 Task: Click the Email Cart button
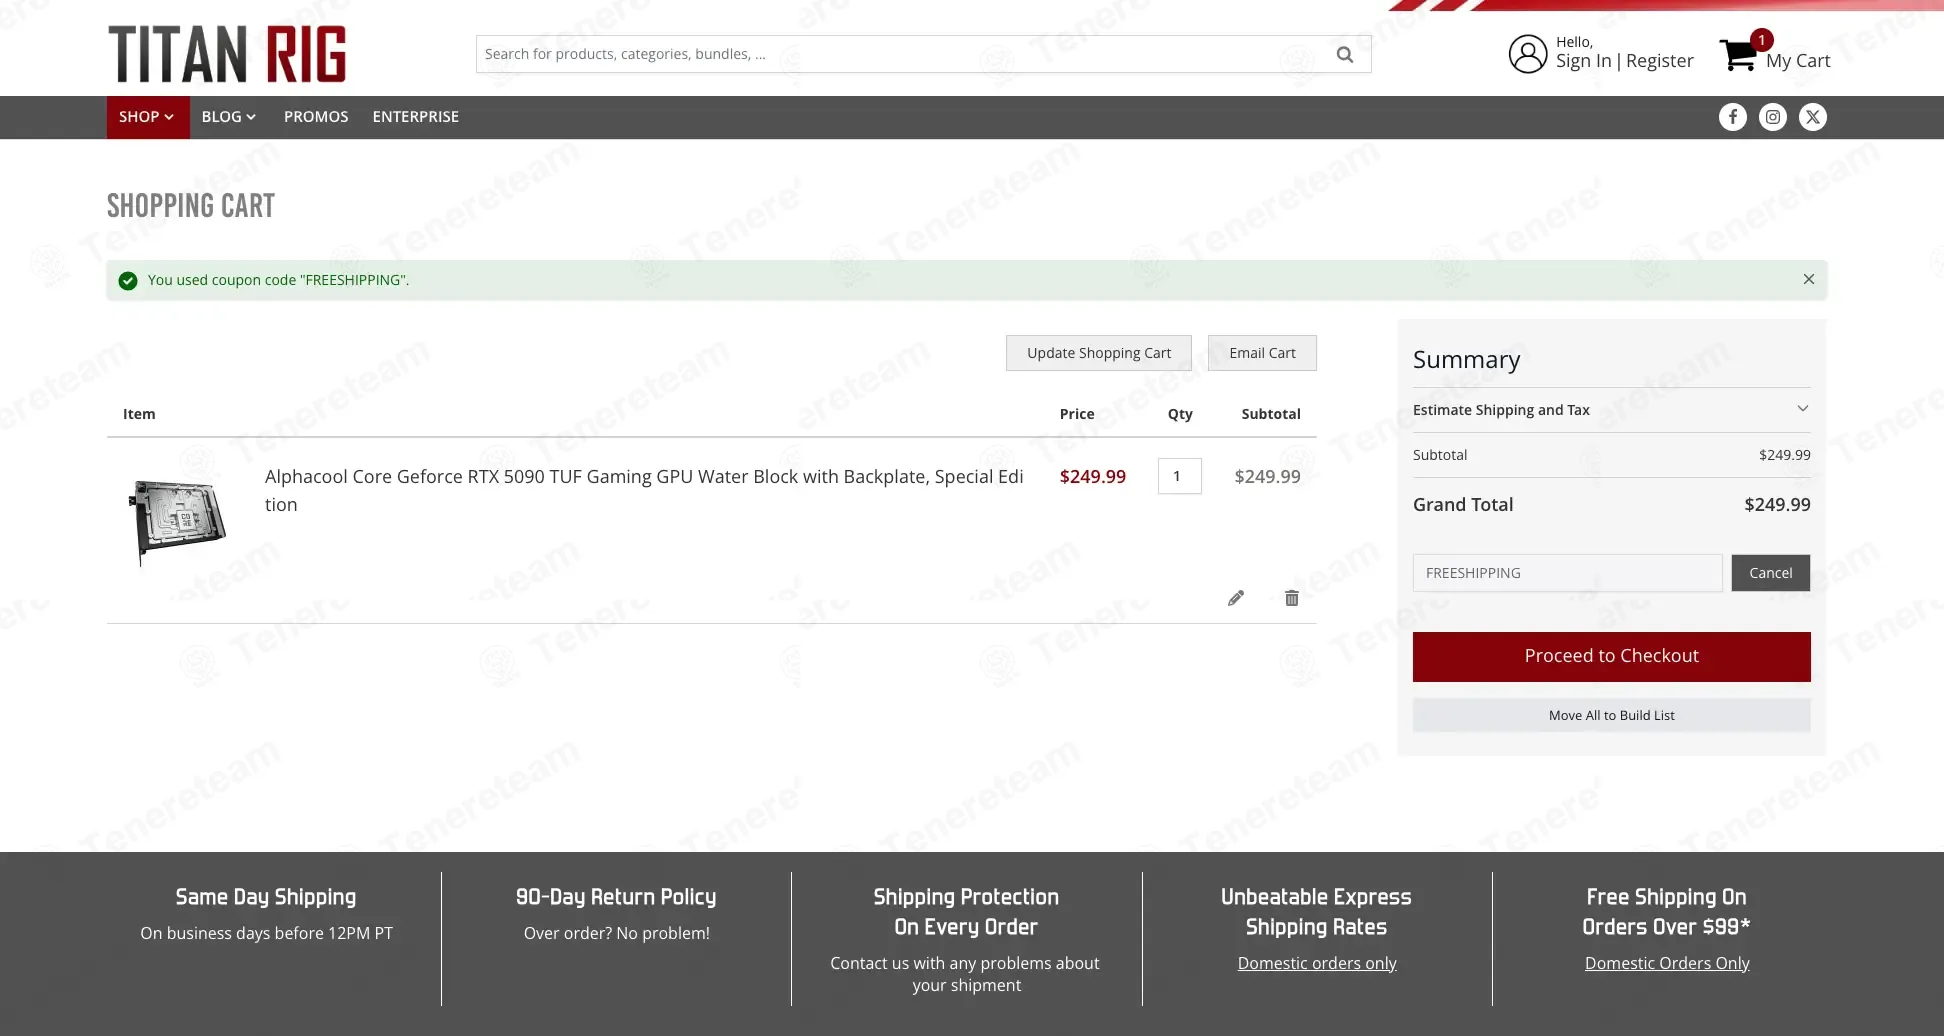click(x=1262, y=353)
